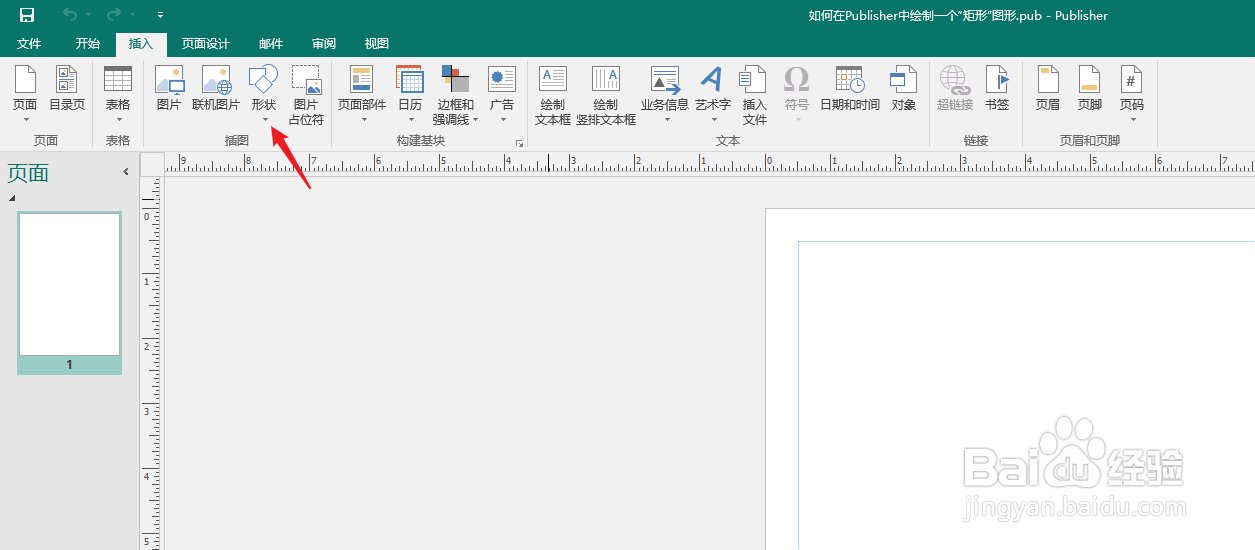Select the 插入 ribbon tab
The width and height of the screenshot is (1255, 550).
[x=141, y=44]
